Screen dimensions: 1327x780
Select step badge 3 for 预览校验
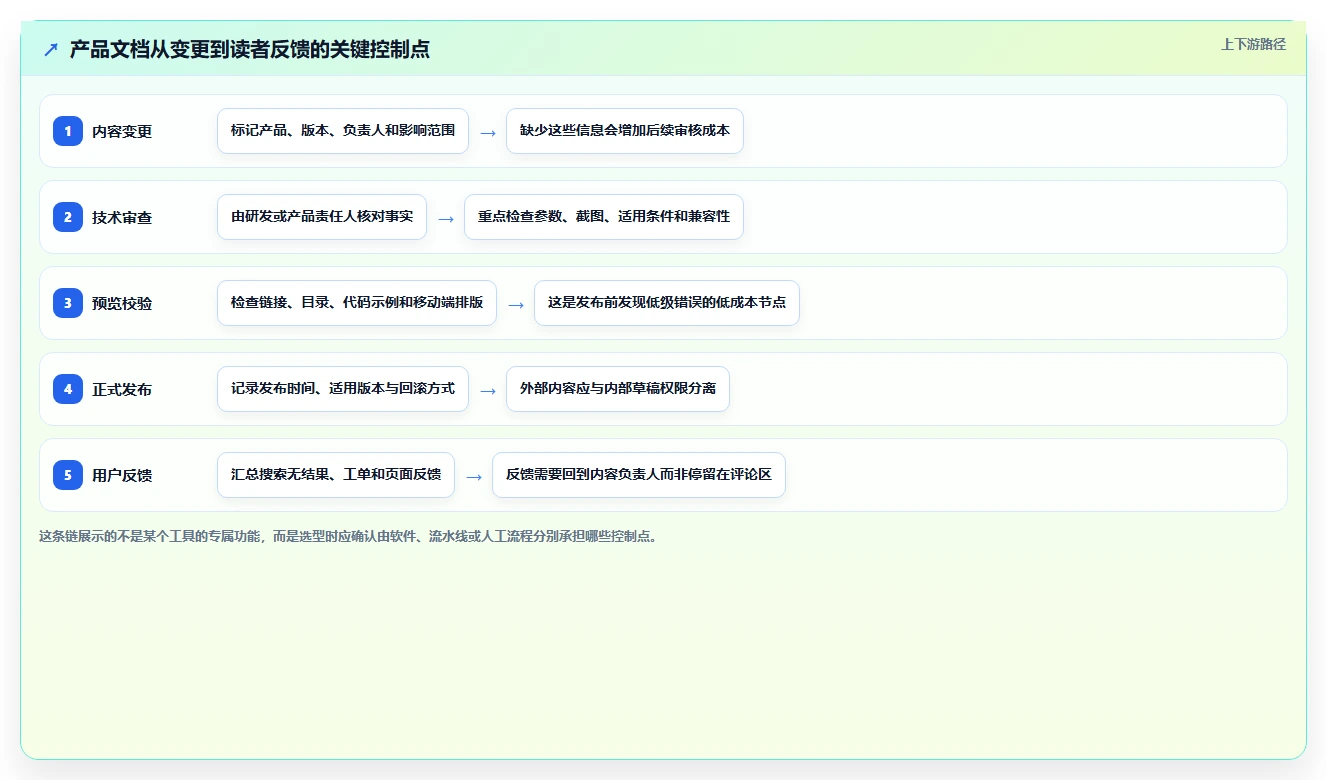(68, 303)
